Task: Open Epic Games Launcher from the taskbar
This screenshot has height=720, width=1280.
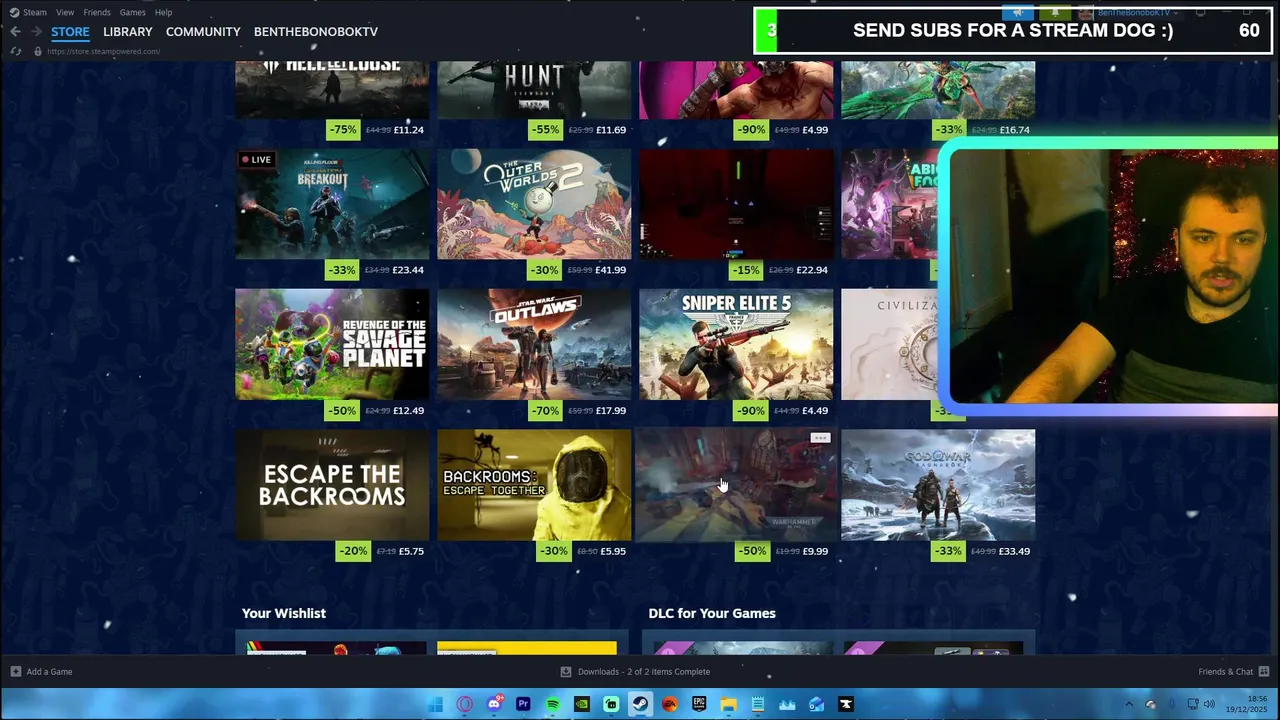Action: coord(699,704)
